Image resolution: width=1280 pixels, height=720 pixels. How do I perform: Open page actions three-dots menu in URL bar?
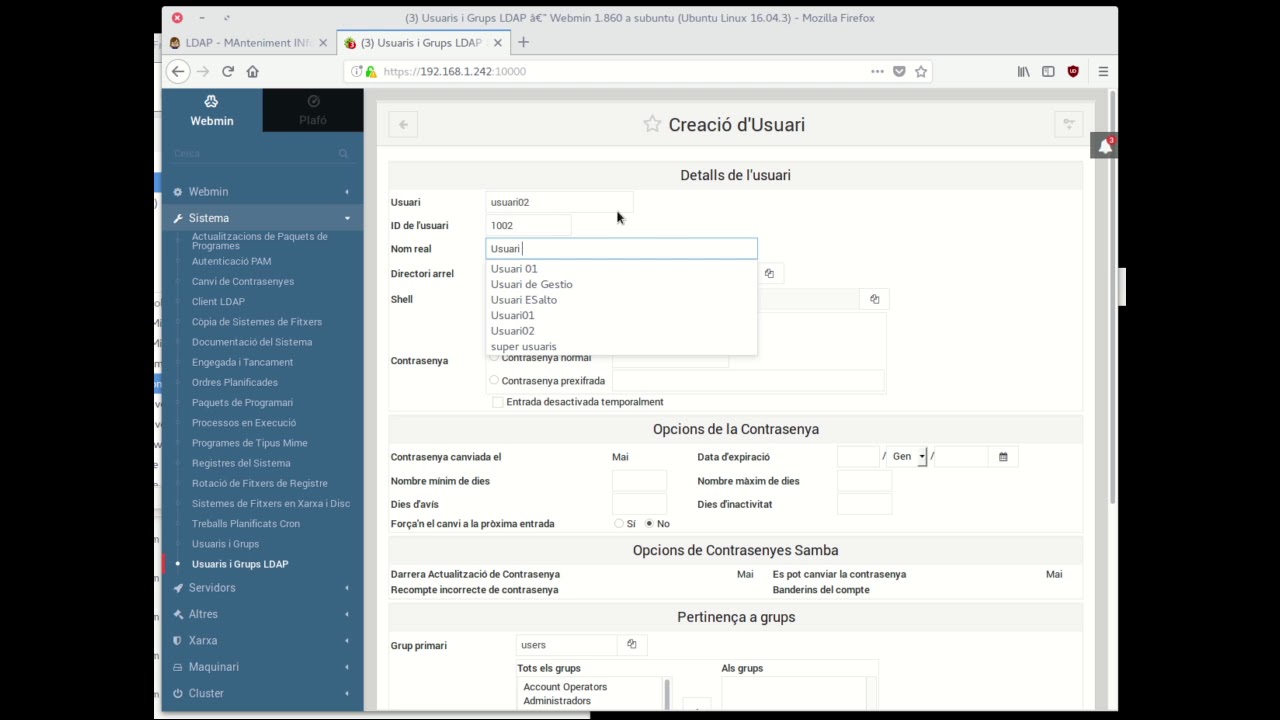click(x=877, y=71)
